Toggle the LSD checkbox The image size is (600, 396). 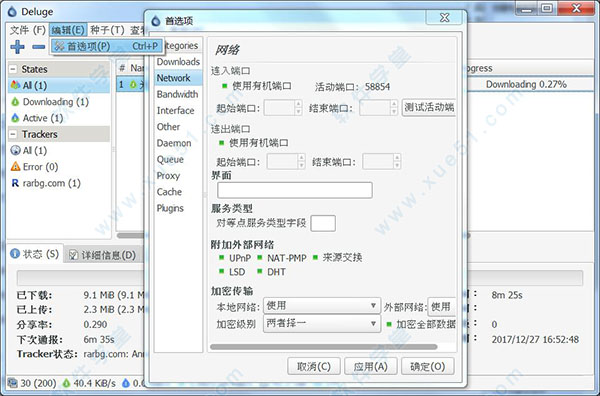click(221, 271)
